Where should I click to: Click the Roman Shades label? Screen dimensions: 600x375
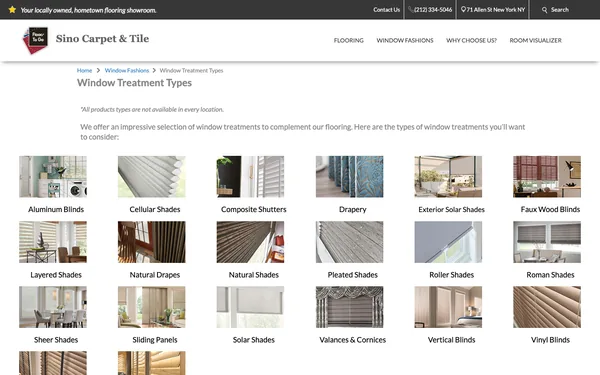pyautogui.click(x=550, y=275)
